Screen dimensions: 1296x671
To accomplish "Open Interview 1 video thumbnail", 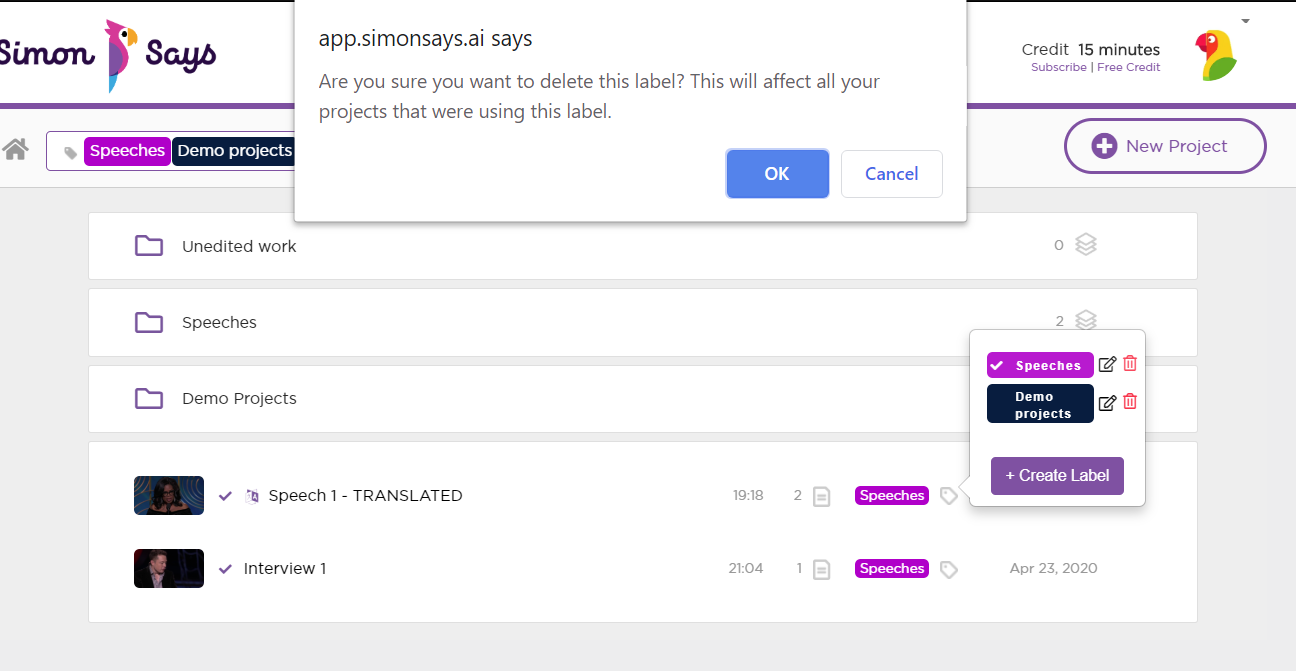I will (169, 568).
